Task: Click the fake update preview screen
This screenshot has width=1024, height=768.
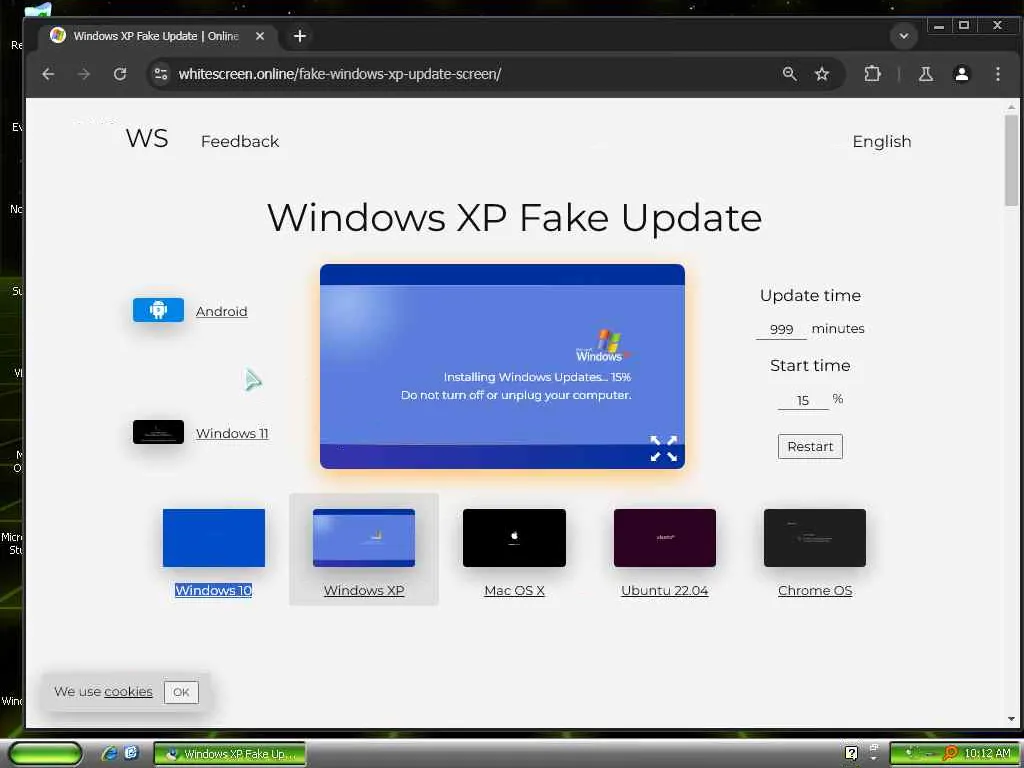Action: click(502, 366)
